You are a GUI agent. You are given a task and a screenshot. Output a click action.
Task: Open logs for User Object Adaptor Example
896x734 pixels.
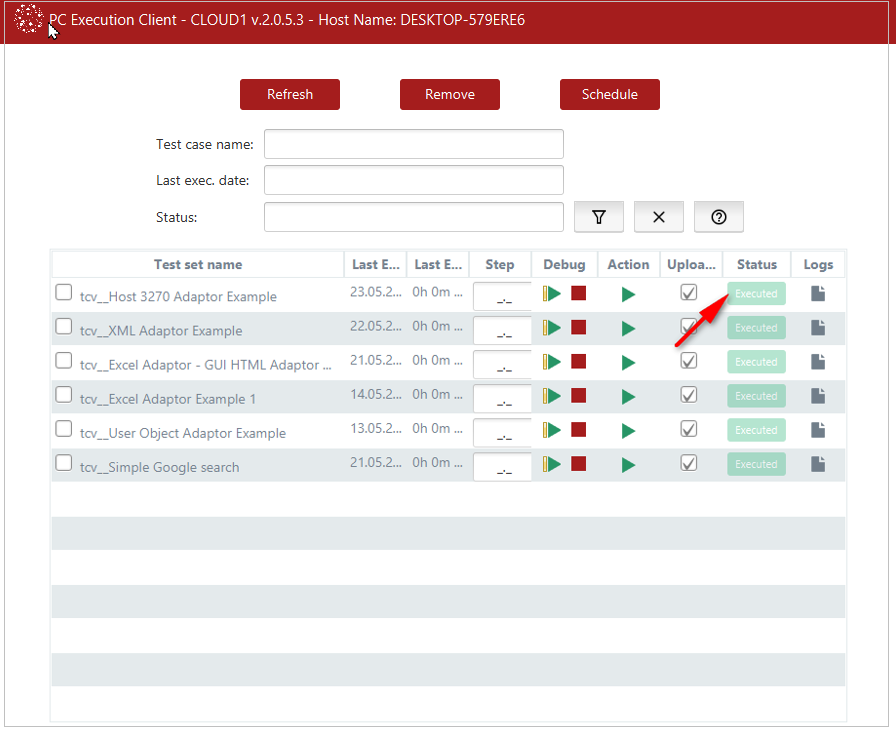tap(818, 430)
